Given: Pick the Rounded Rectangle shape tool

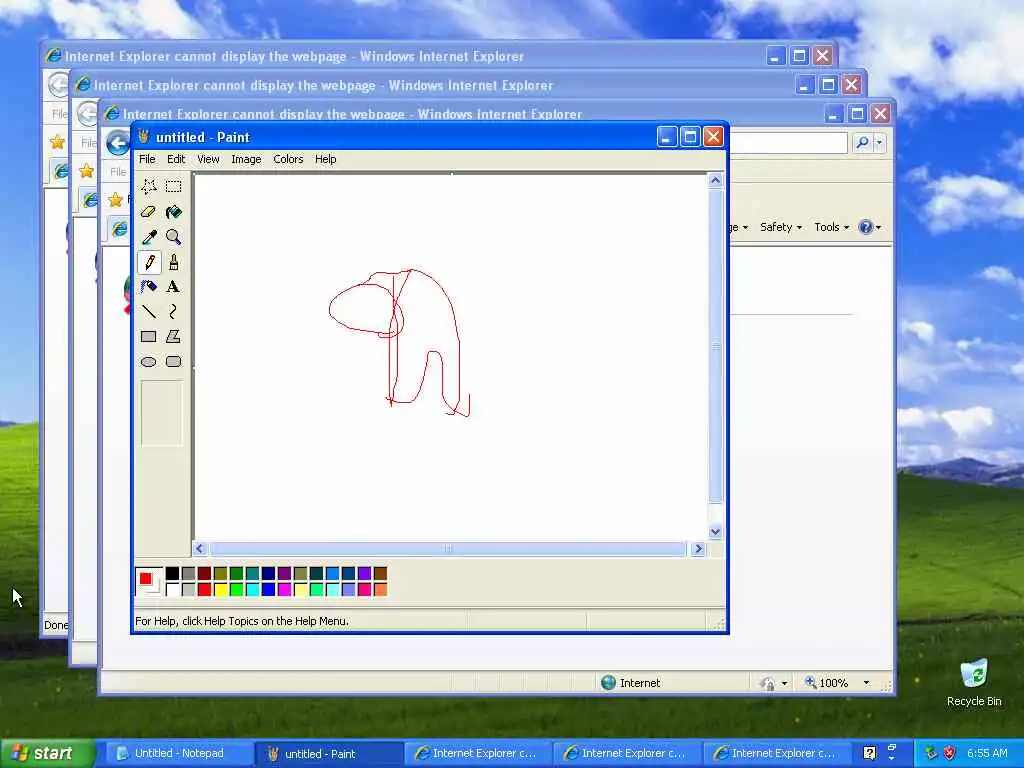Looking at the screenshot, I should 174,362.
